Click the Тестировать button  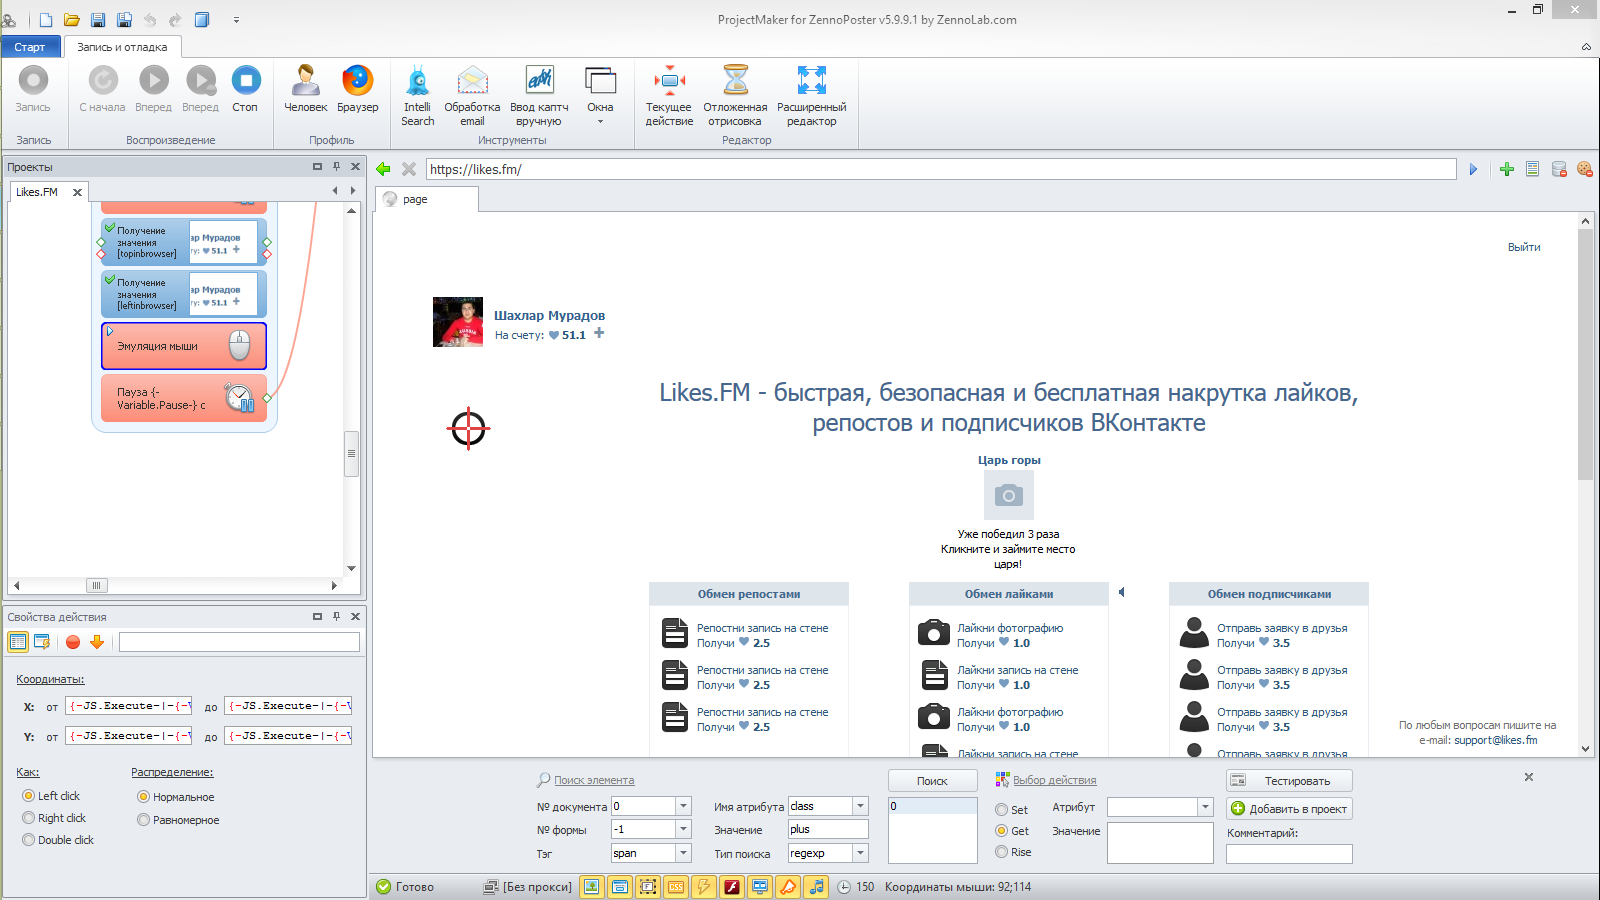coord(1289,781)
